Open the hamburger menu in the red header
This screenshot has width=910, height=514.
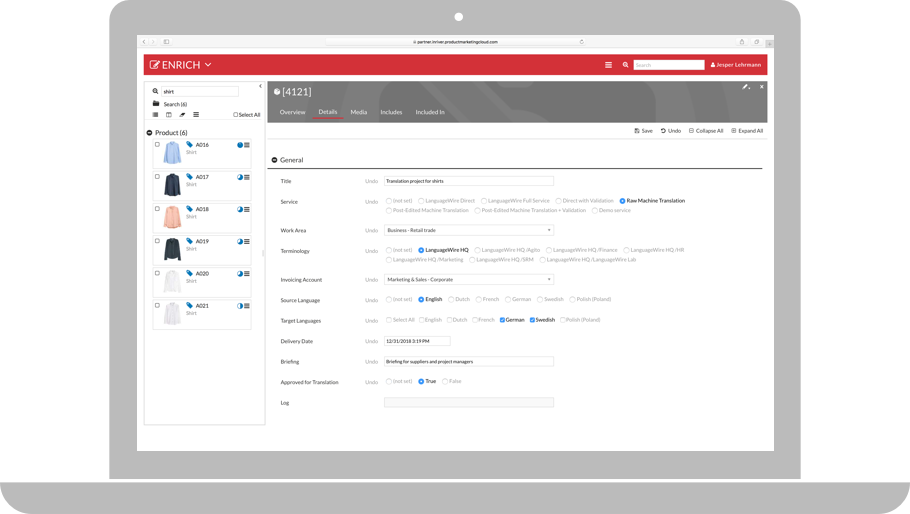(608, 65)
